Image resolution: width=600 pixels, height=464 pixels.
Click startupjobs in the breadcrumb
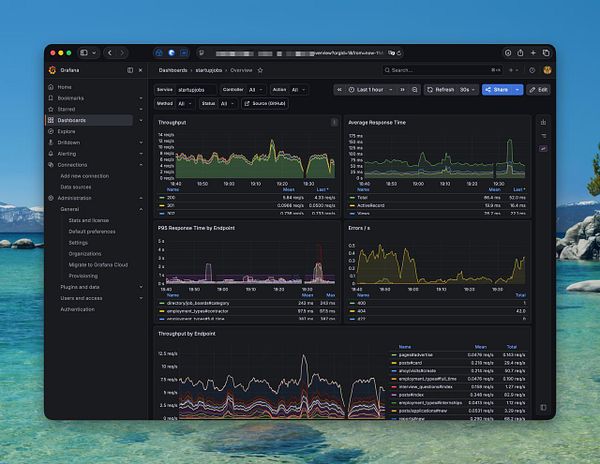(209, 70)
